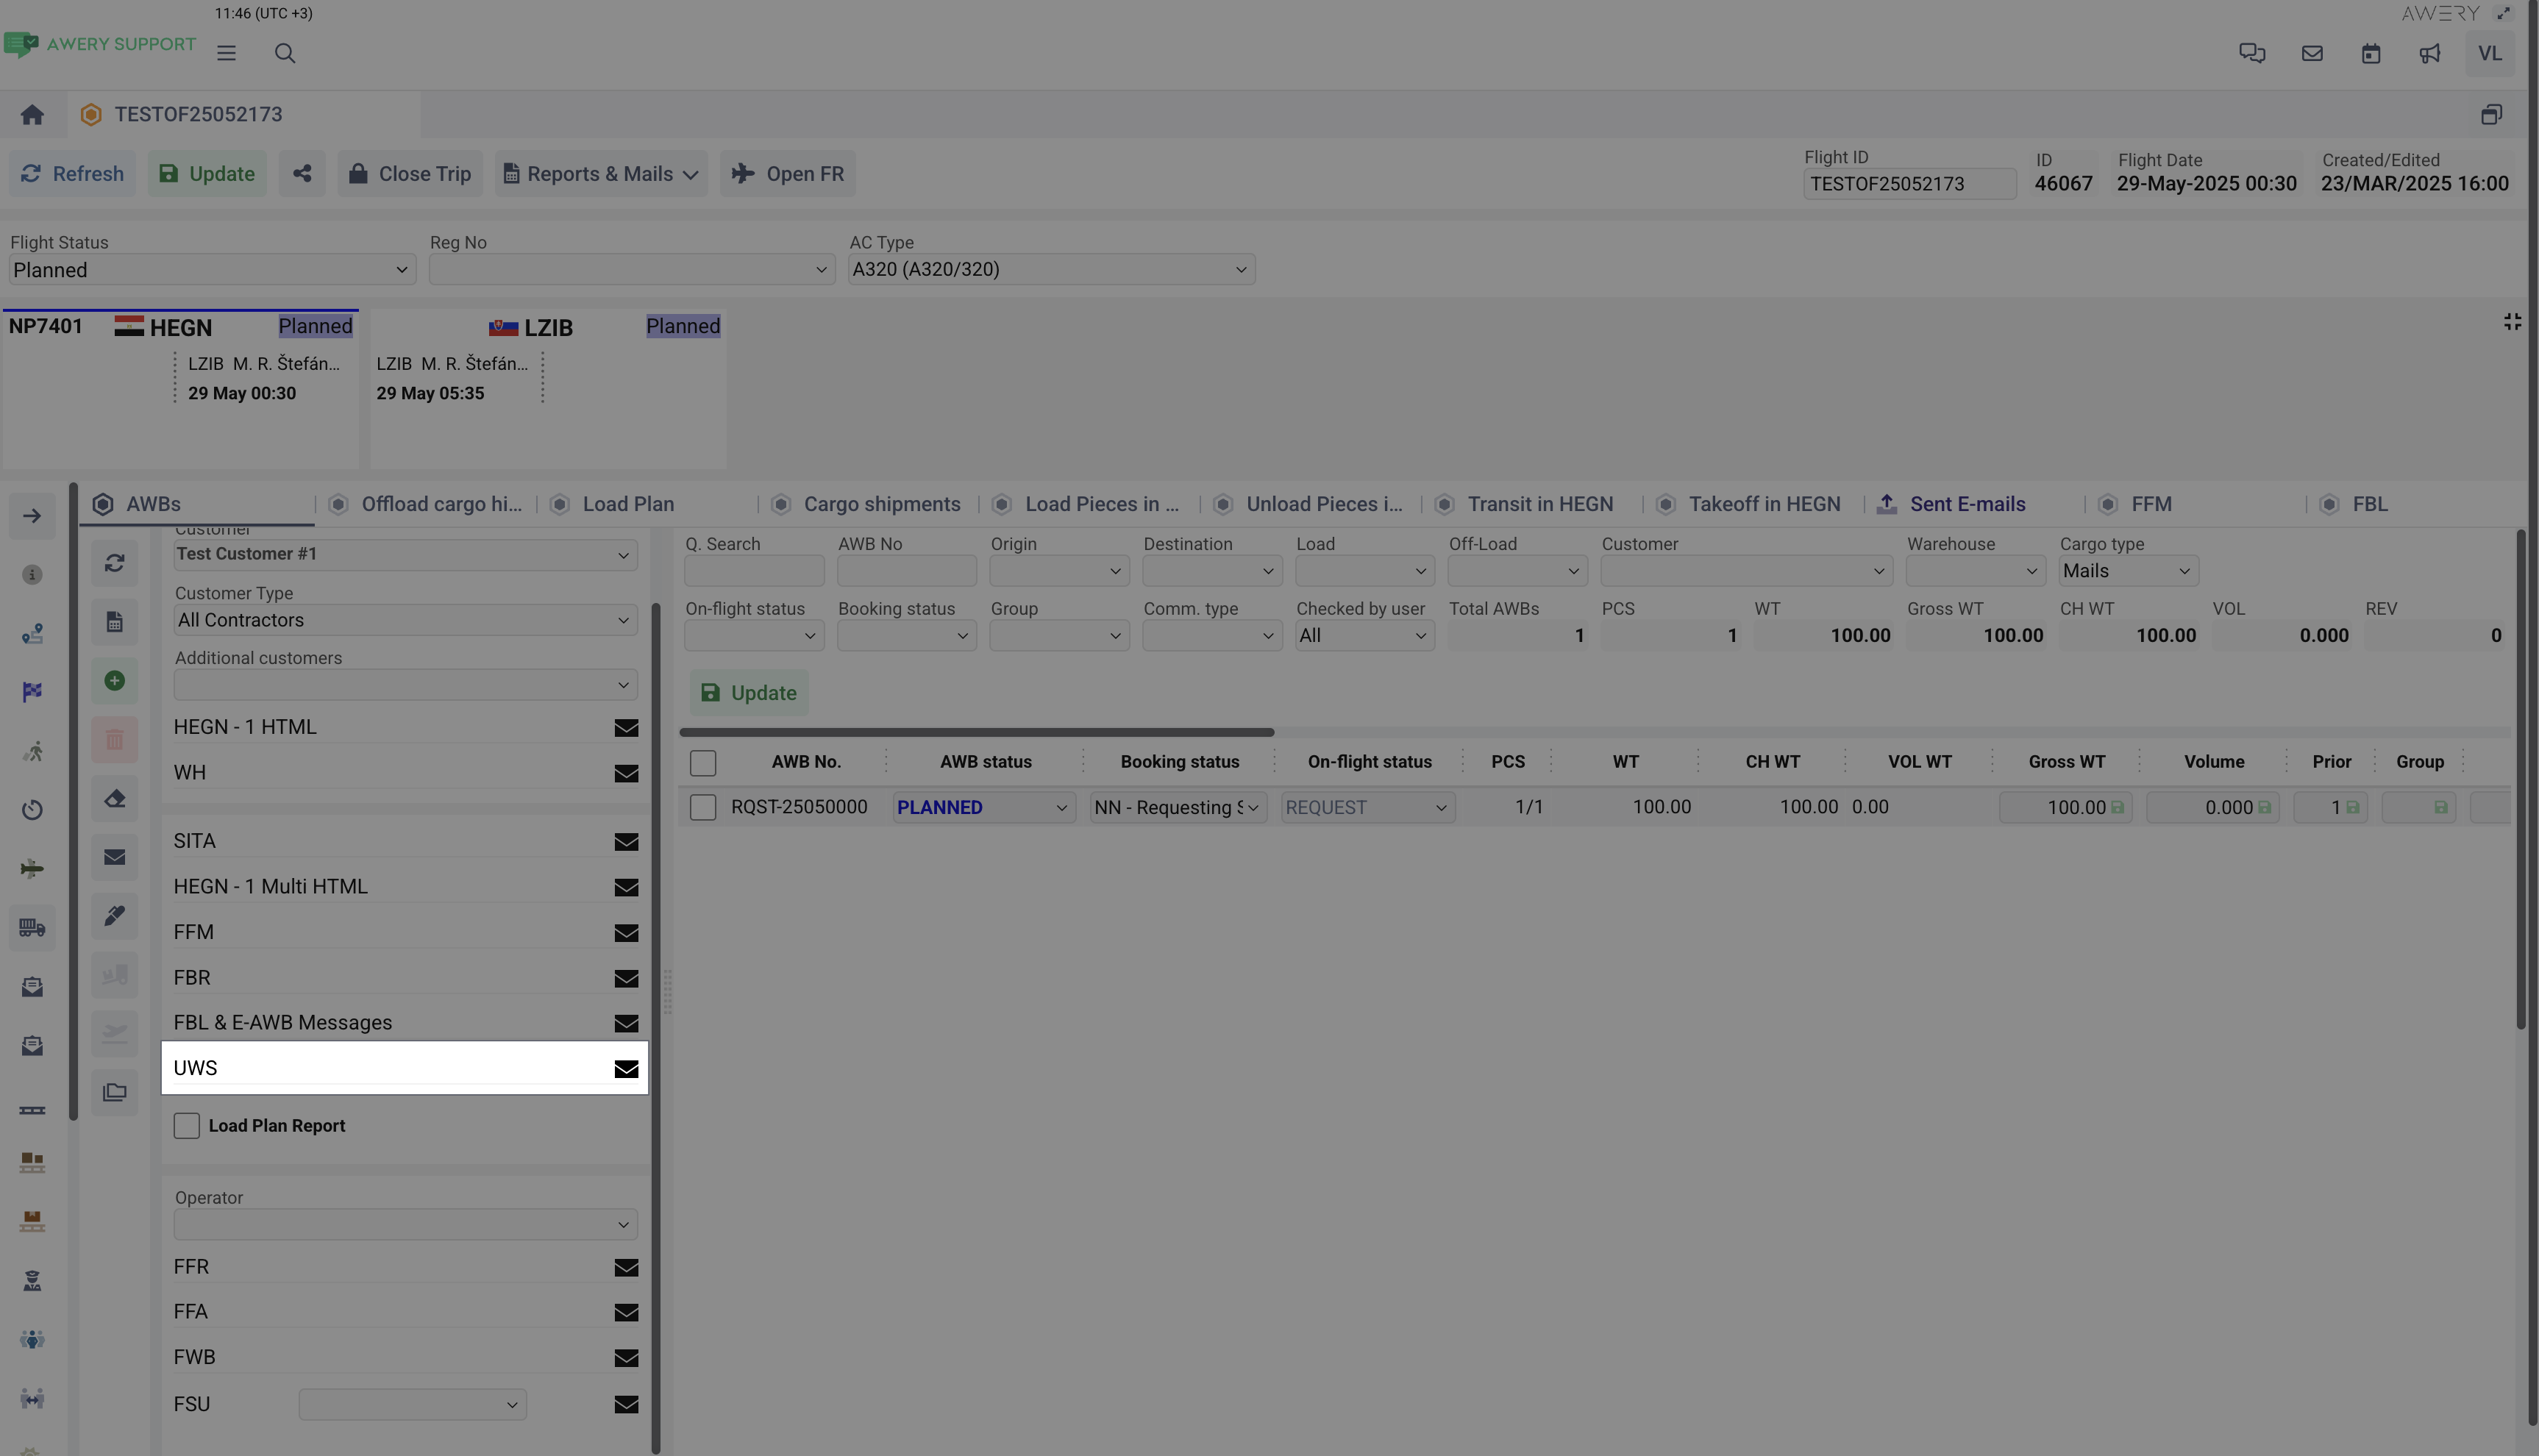Image resolution: width=2539 pixels, height=1456 pixels.
Task: Open the calendar icon in header
Action: [2371, 54]
